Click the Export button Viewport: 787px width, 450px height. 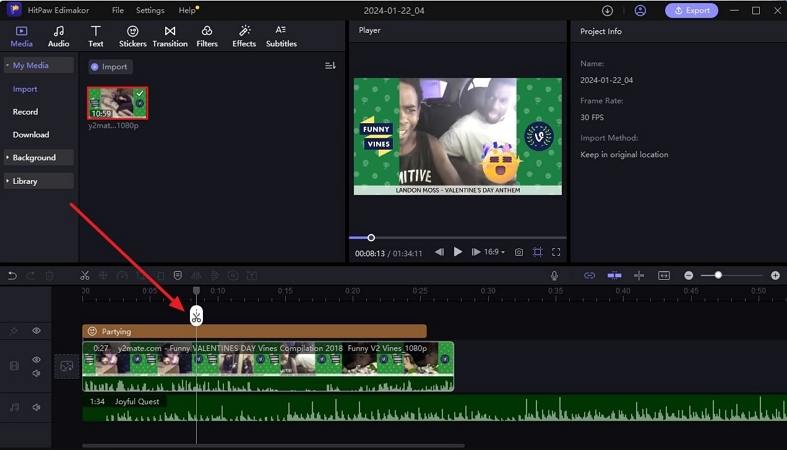691,10
